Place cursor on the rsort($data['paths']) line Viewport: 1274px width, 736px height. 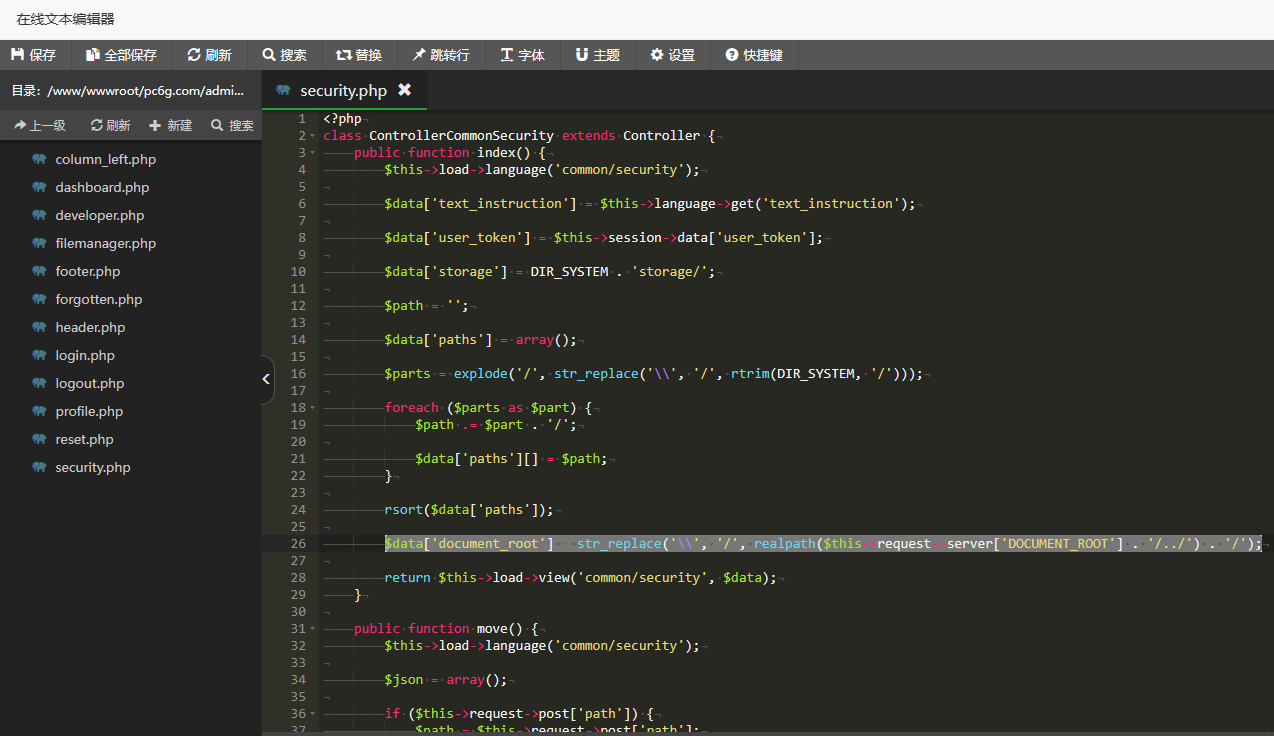[469, 509]
